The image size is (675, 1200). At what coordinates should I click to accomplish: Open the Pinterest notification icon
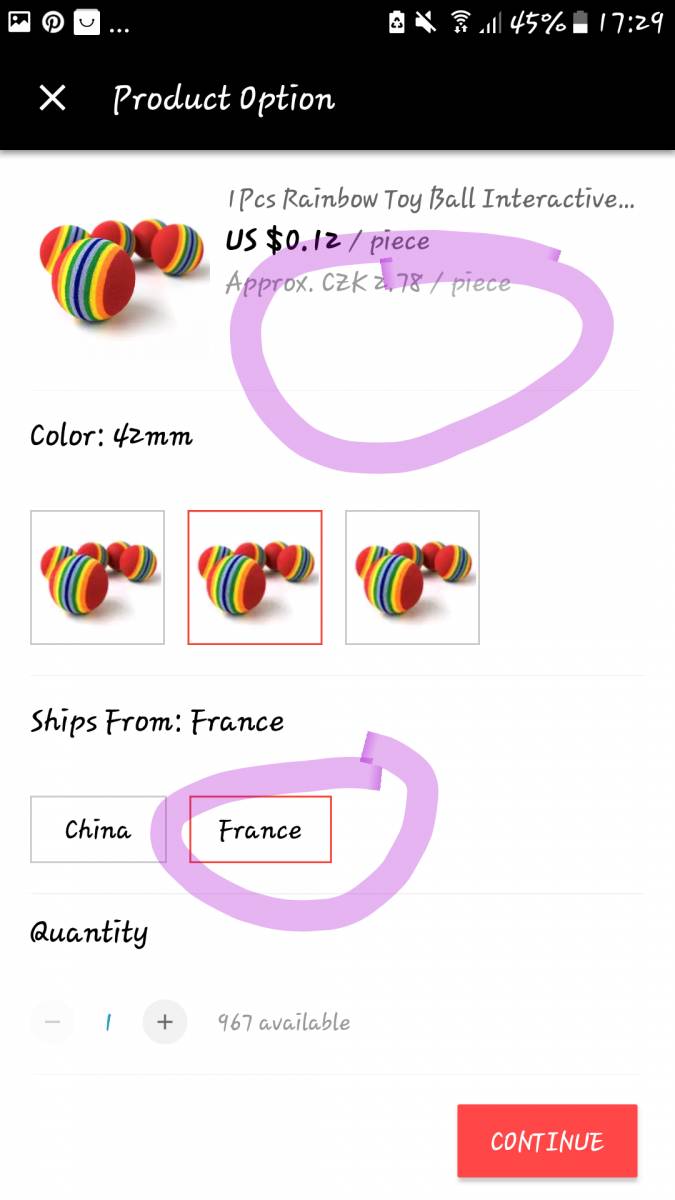tap(53, 22)
